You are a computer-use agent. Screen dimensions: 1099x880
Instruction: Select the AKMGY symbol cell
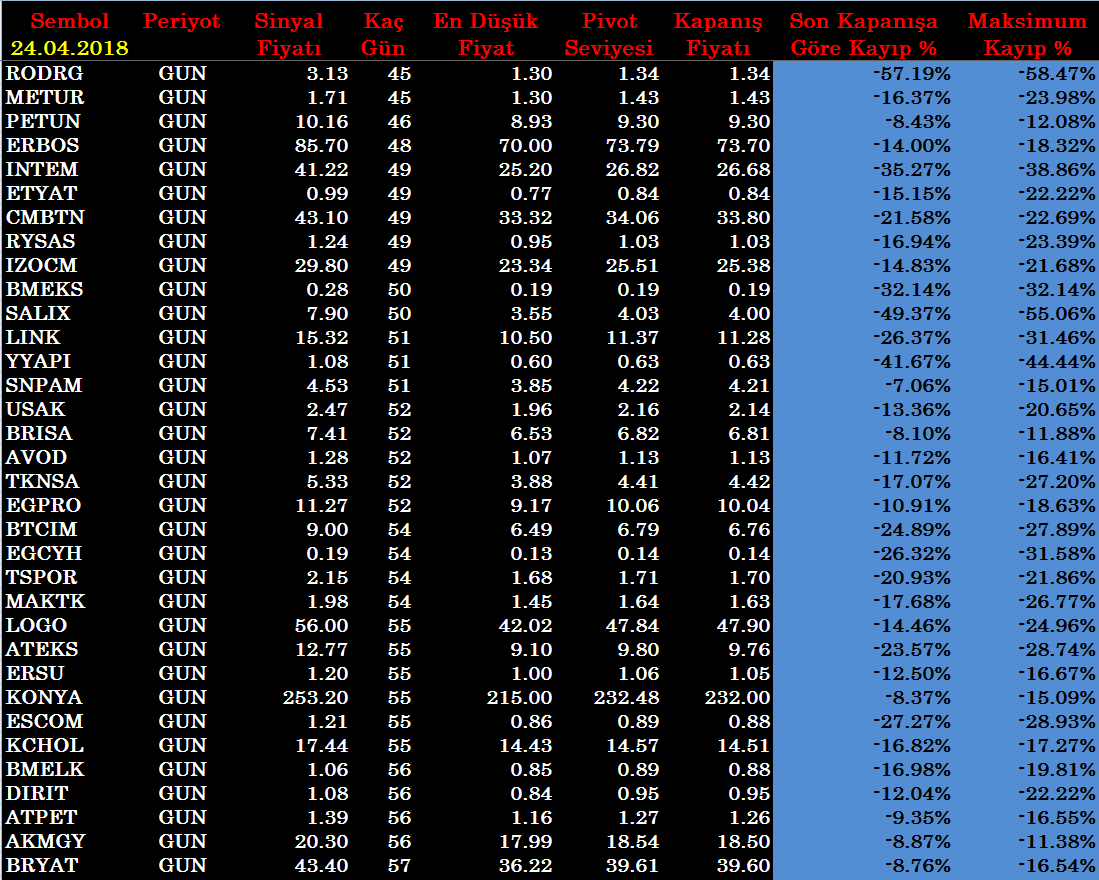46,841
